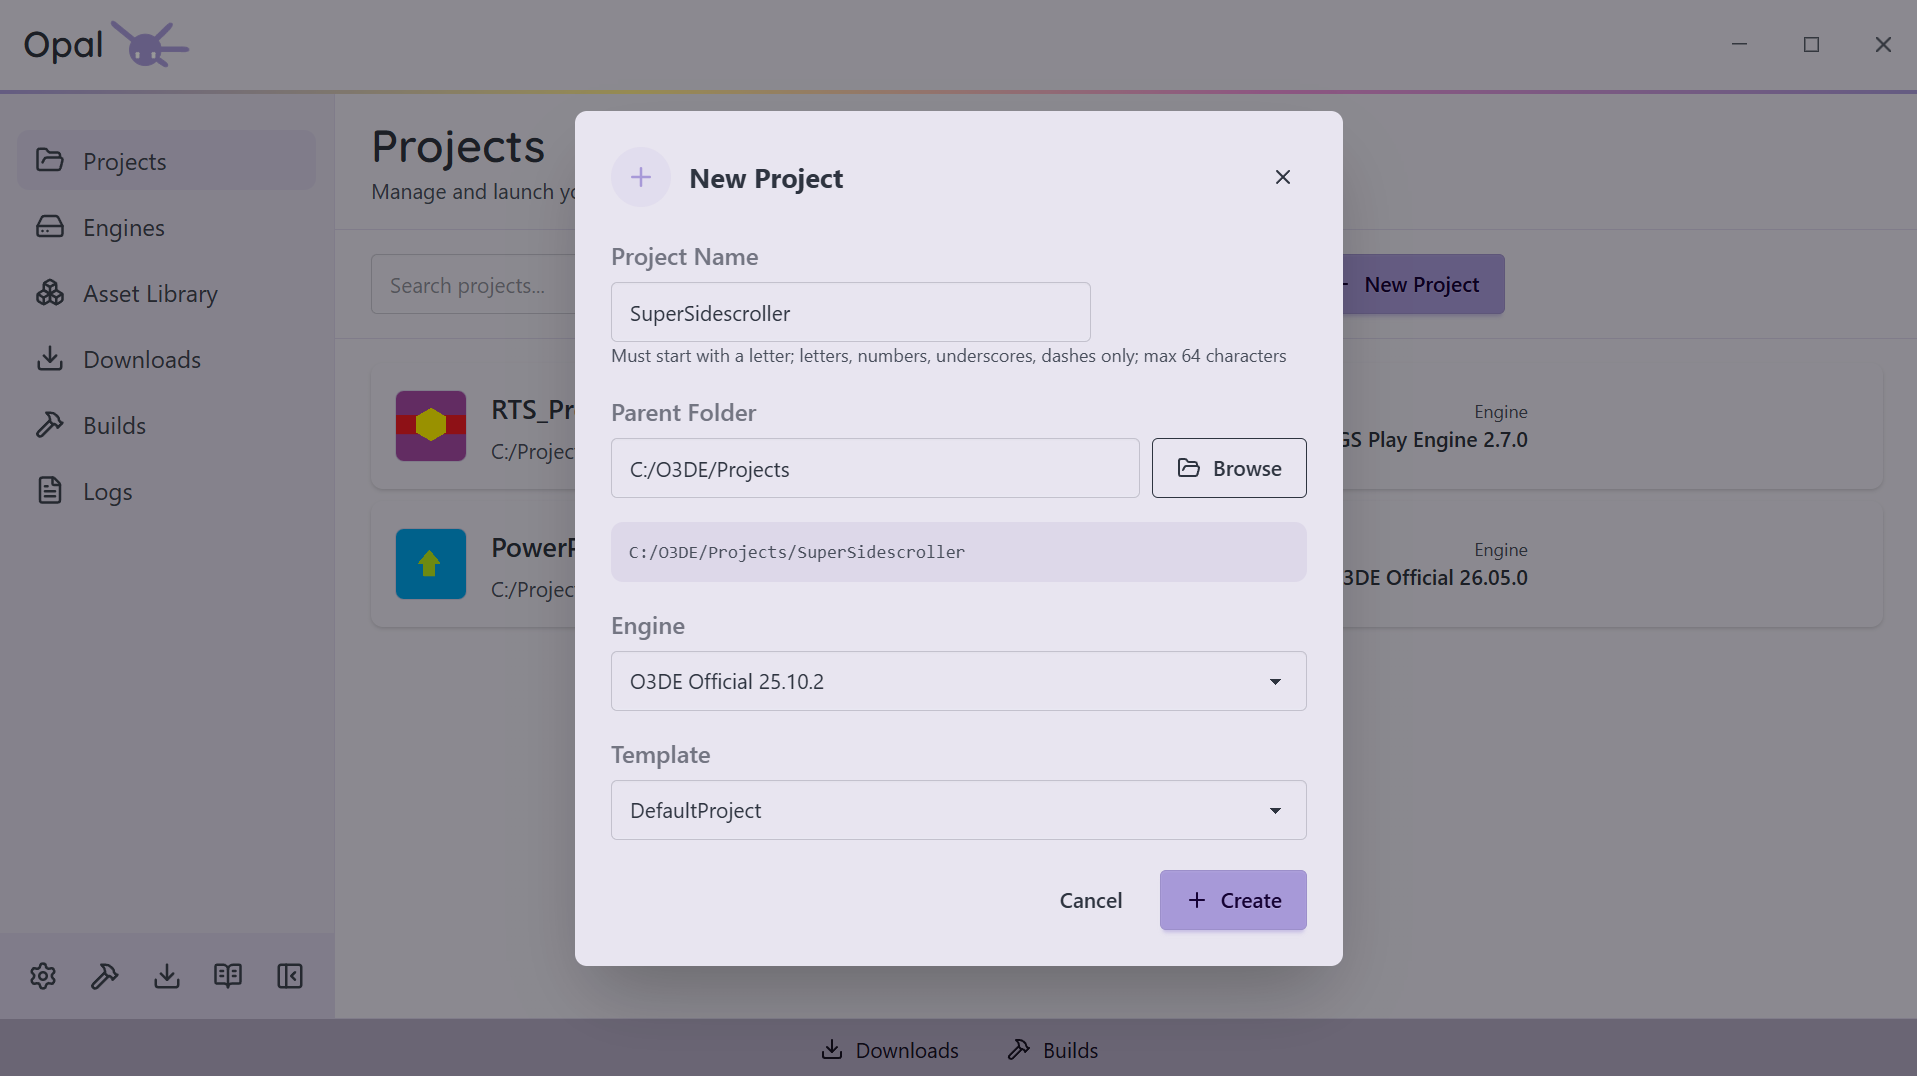Open Projects in the sidebar
Screen dimensions: 1917x1076
click(167, 161)
